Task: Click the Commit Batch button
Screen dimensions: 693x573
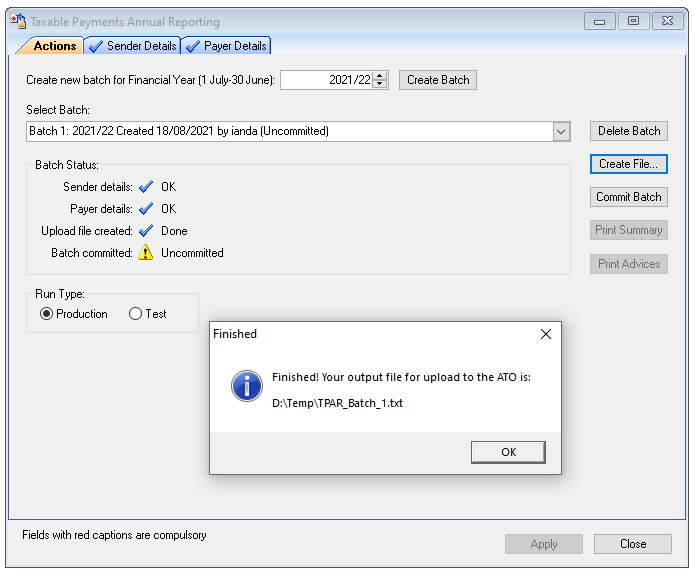Action: [628, 197]
